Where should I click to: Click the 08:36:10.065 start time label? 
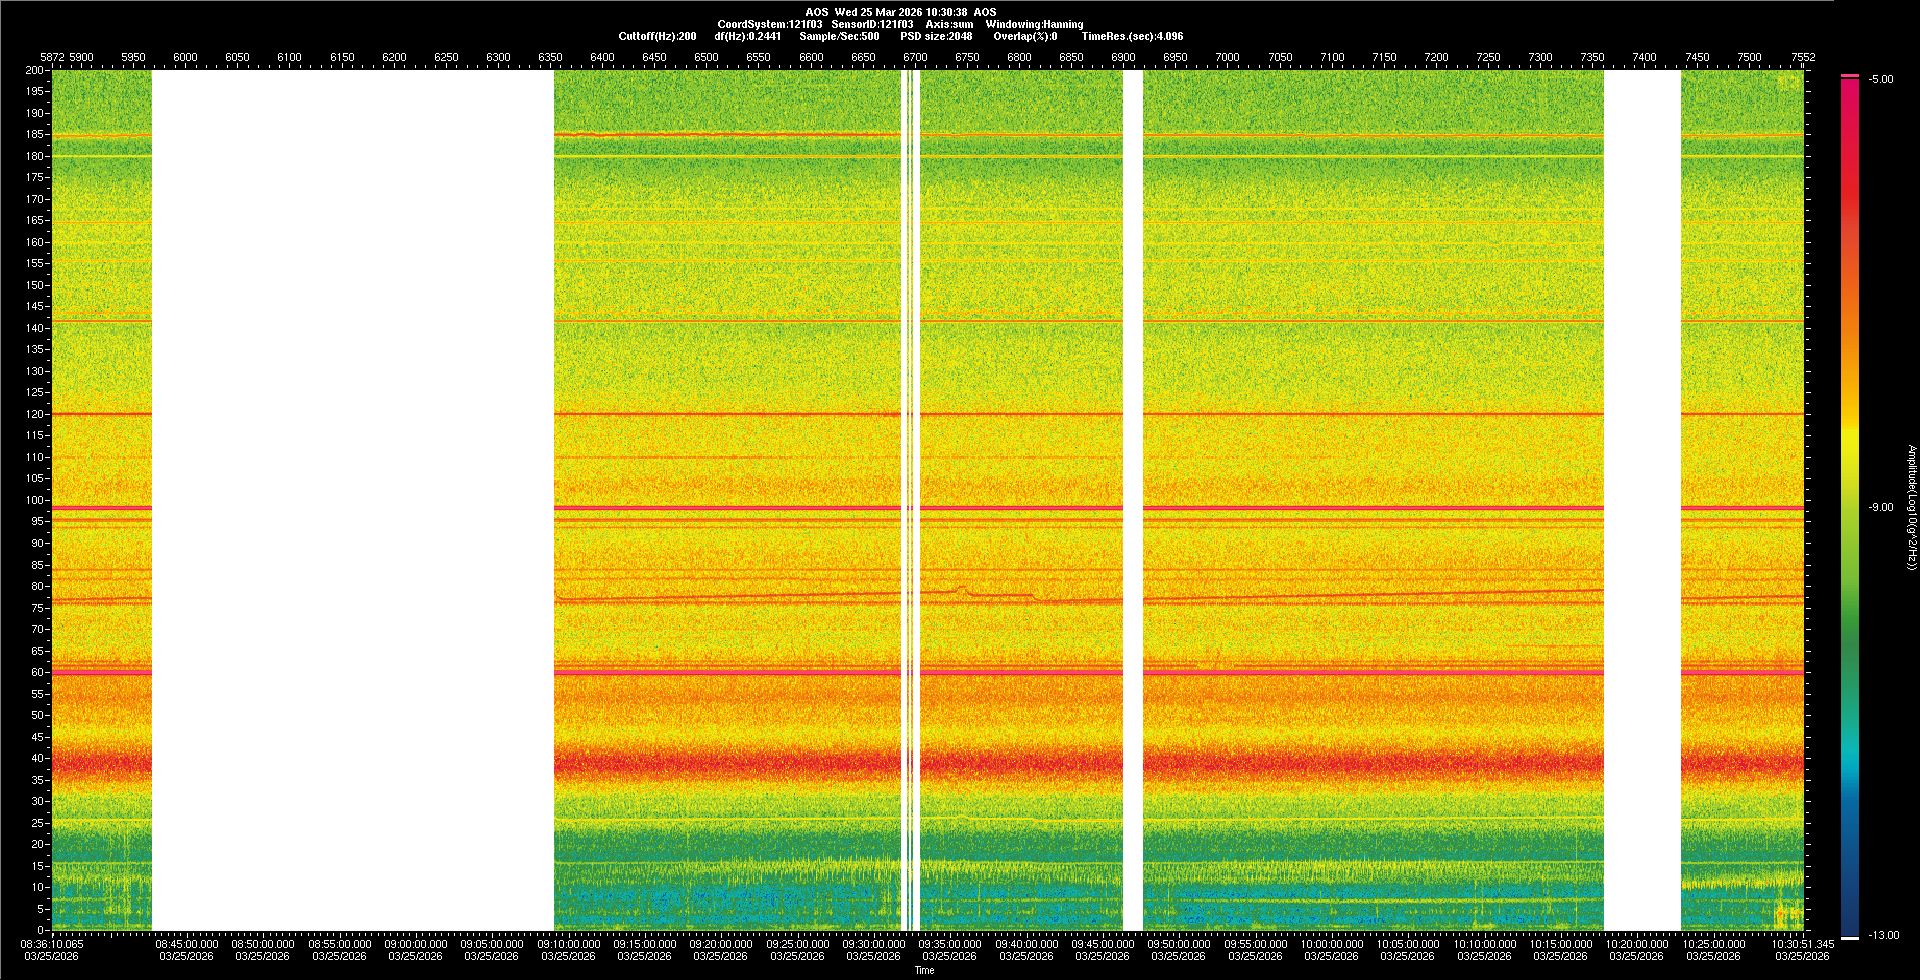[x=53, y=943]
